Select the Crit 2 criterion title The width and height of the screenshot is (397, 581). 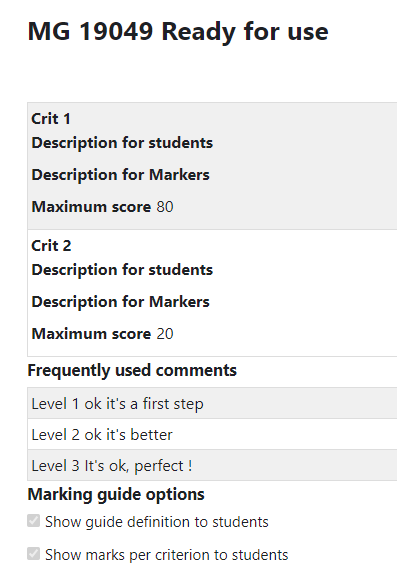[x=51, y=246]
